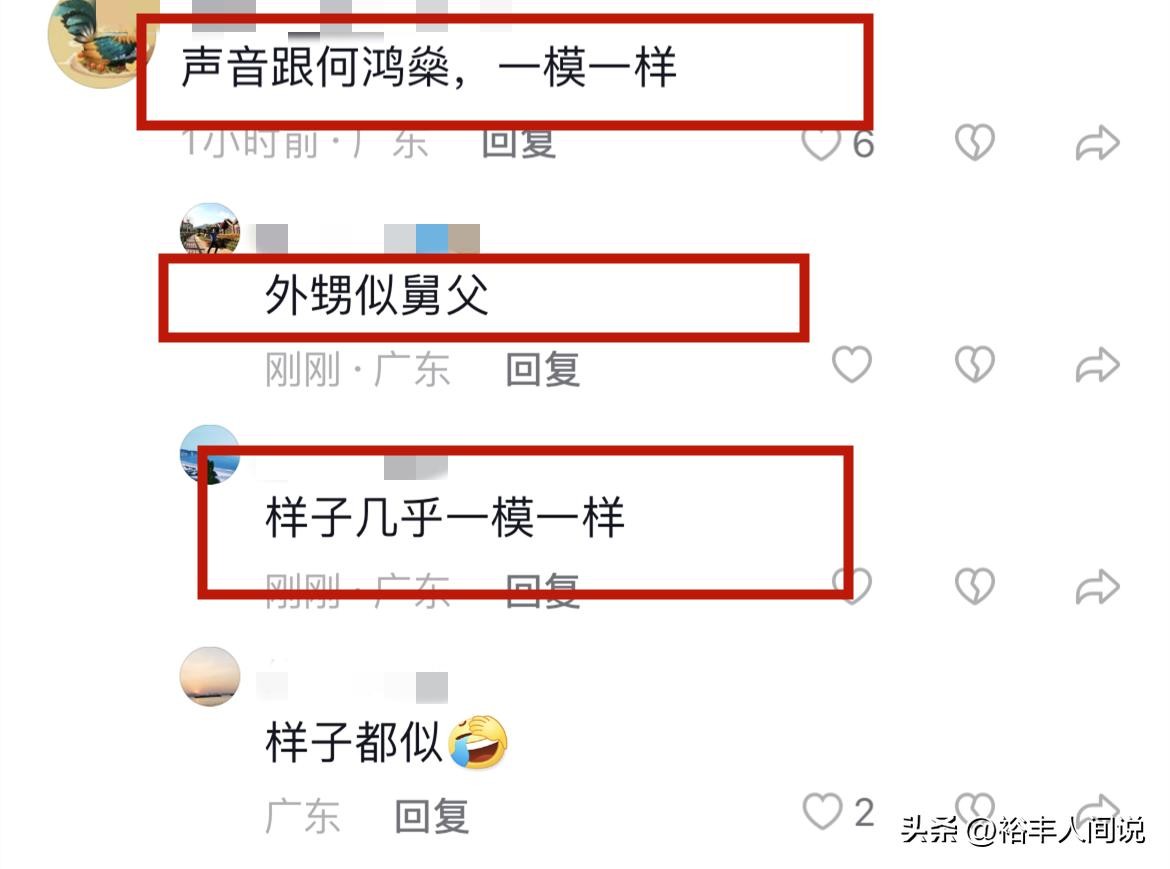Select the comment text 外甥似舅父
1170x869 pixels.
pos(377,295)
